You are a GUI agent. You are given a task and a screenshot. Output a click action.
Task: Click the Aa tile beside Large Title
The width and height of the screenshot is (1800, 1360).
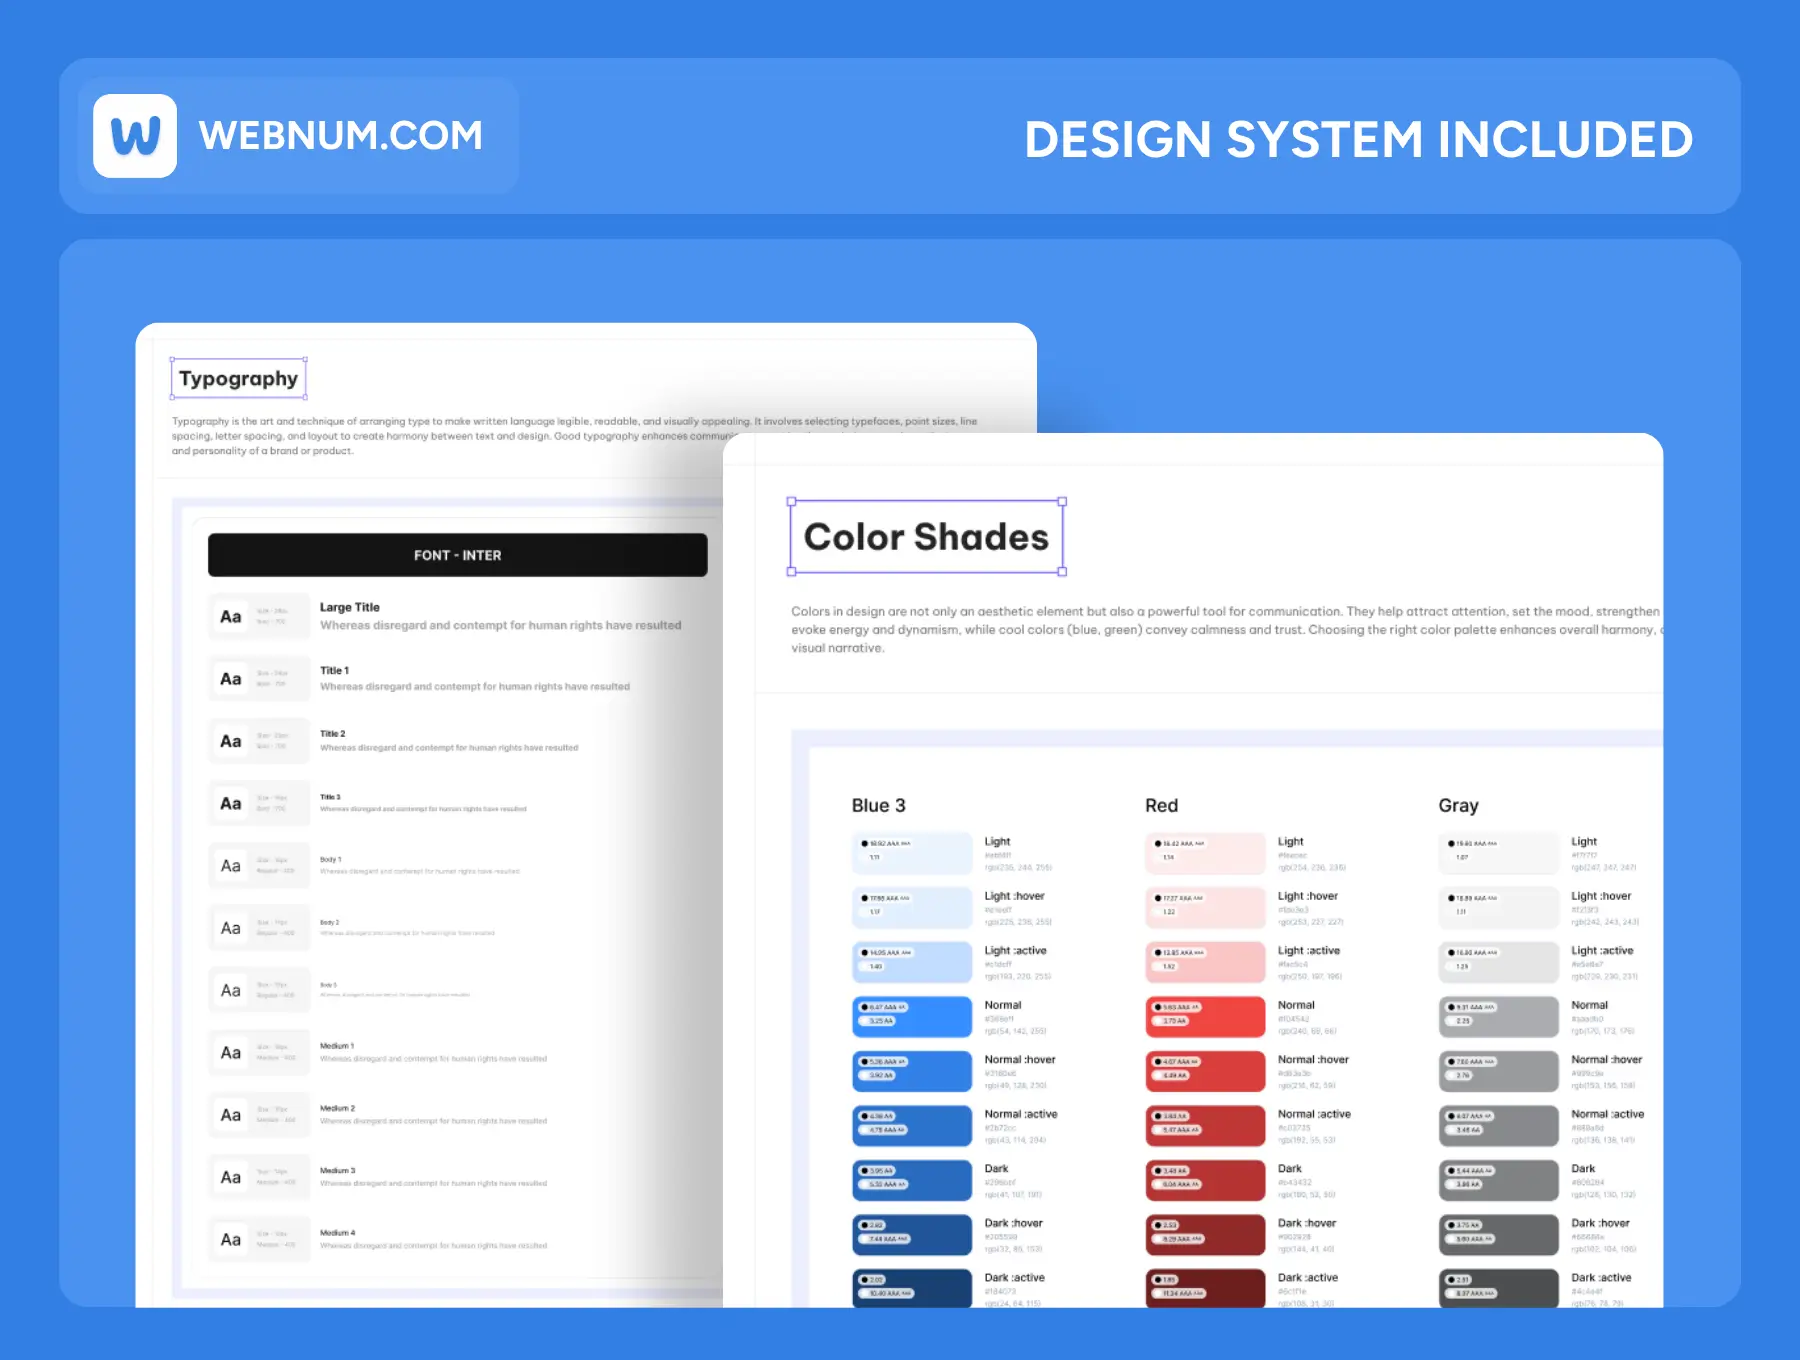coord(231,617)
